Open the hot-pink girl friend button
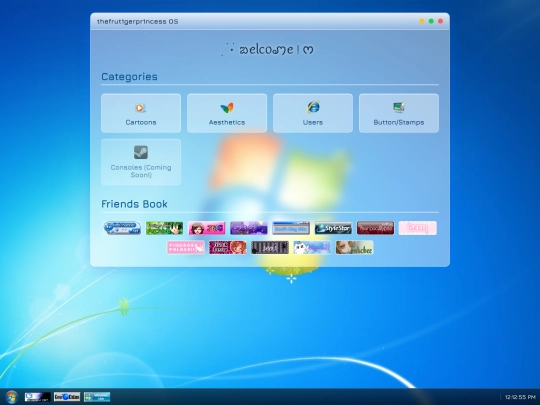 [207, 228]
